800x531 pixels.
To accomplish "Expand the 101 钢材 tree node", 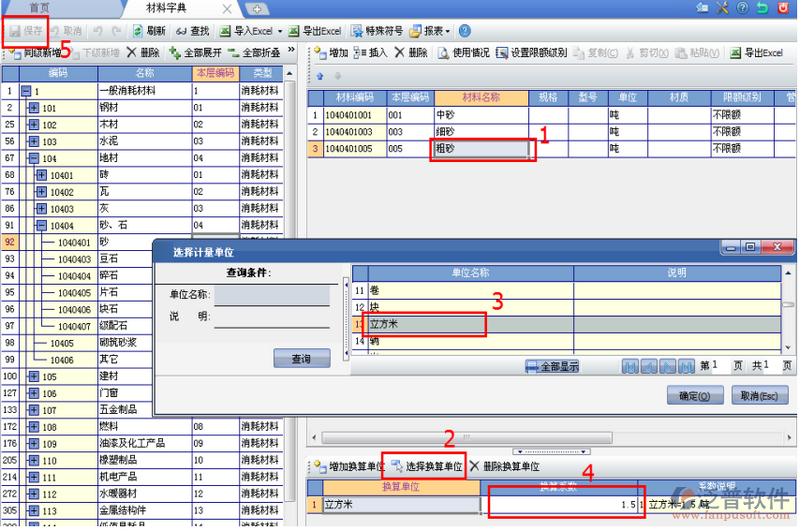I will [x=34, y=108].
